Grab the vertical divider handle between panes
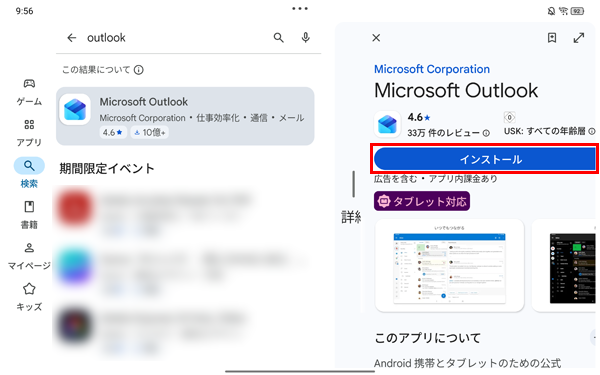Viewport: 600px width, 375px height. coord(354,184)
